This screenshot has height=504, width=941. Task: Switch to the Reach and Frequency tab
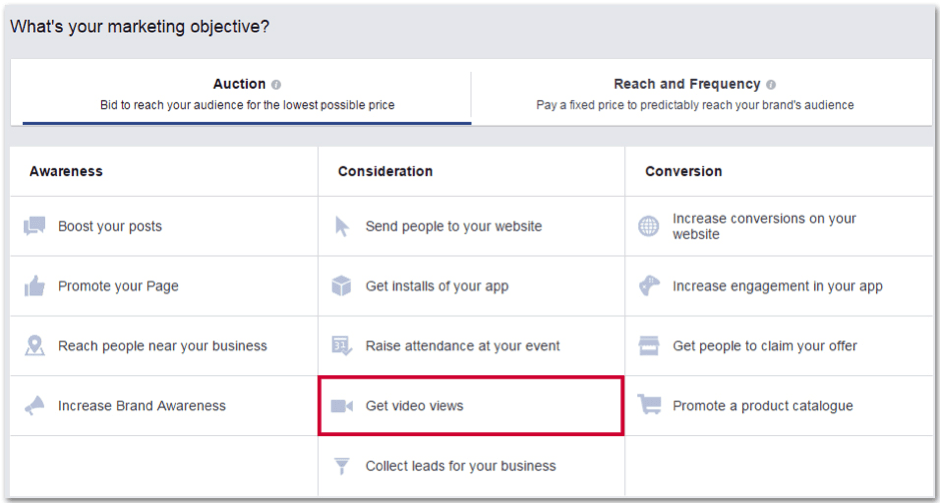695,94
